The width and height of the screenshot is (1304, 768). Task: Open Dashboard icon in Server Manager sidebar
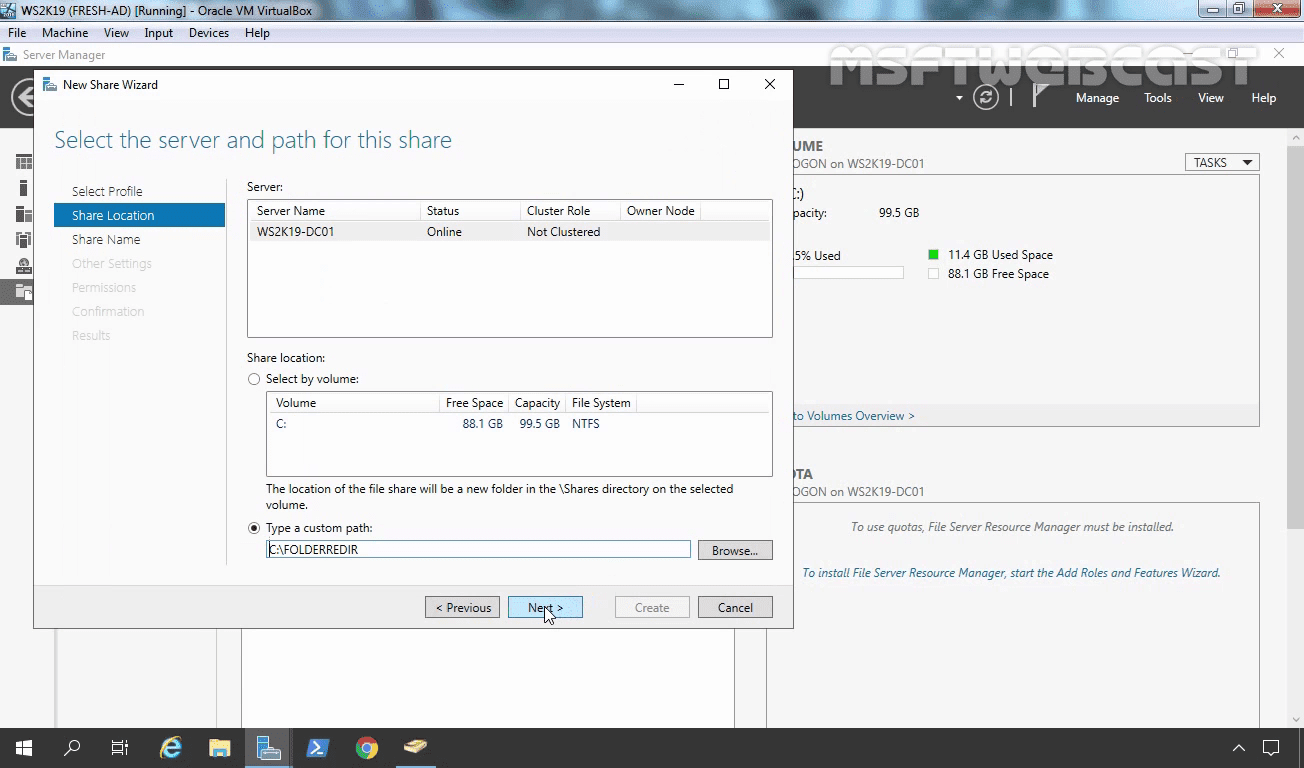(24, 162)
